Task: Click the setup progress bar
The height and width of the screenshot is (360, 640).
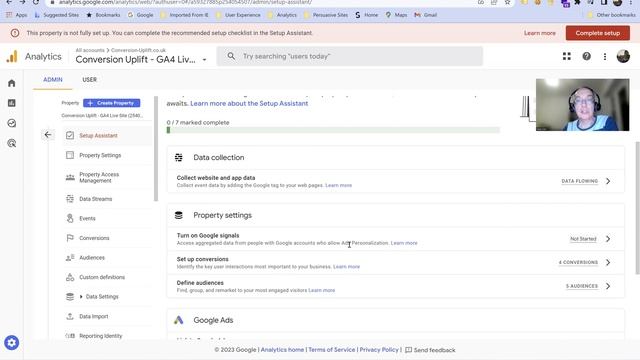Action: point(333,130)
